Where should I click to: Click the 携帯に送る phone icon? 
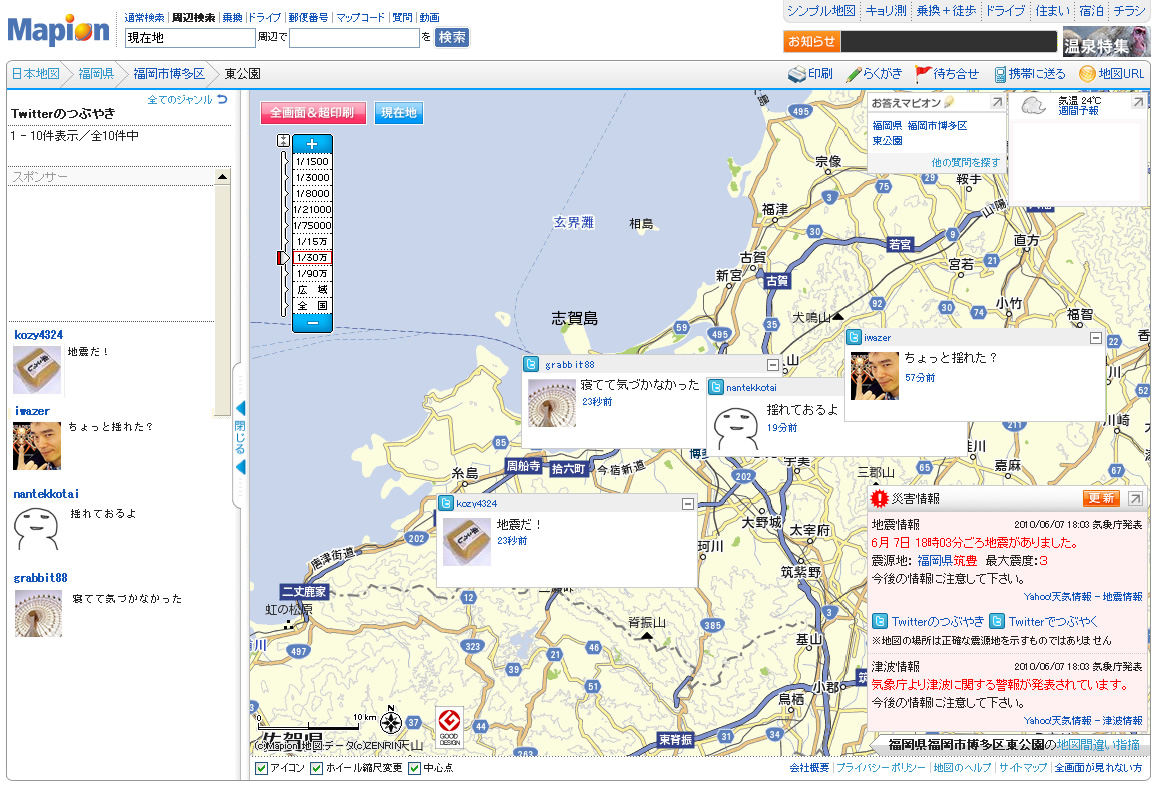pos(999,74)
